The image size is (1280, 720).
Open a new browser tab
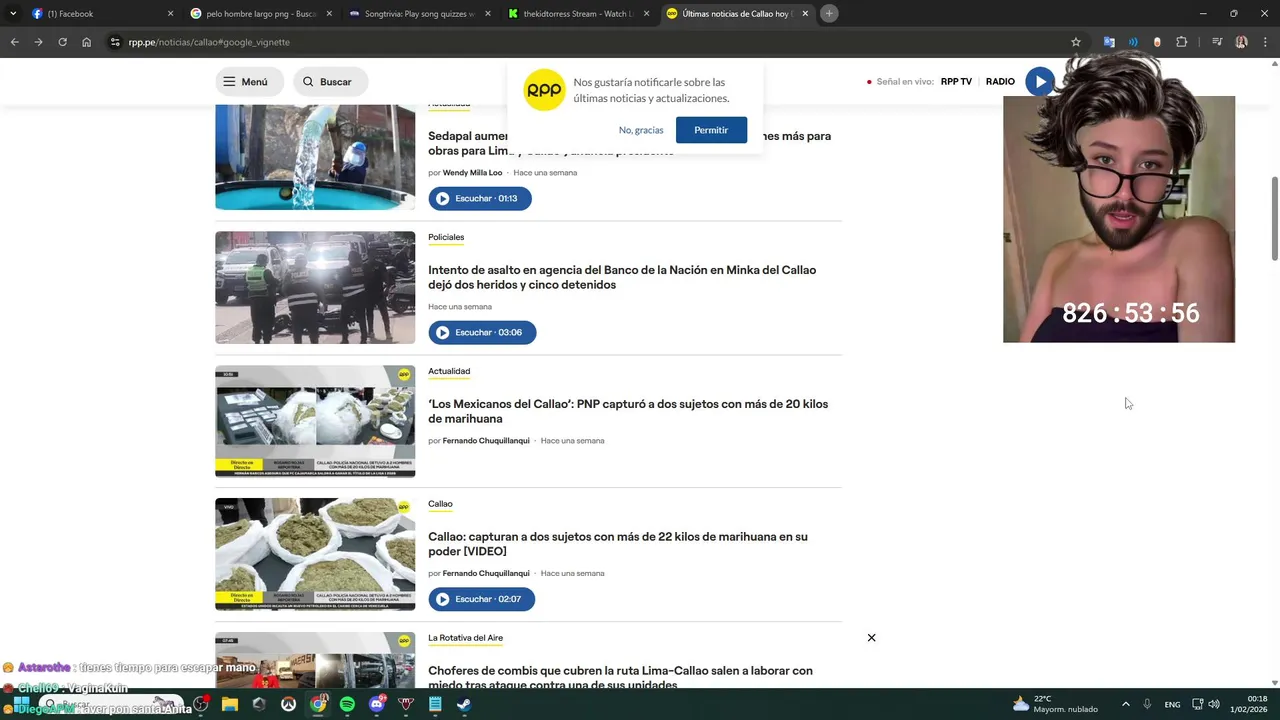[829, 14]
